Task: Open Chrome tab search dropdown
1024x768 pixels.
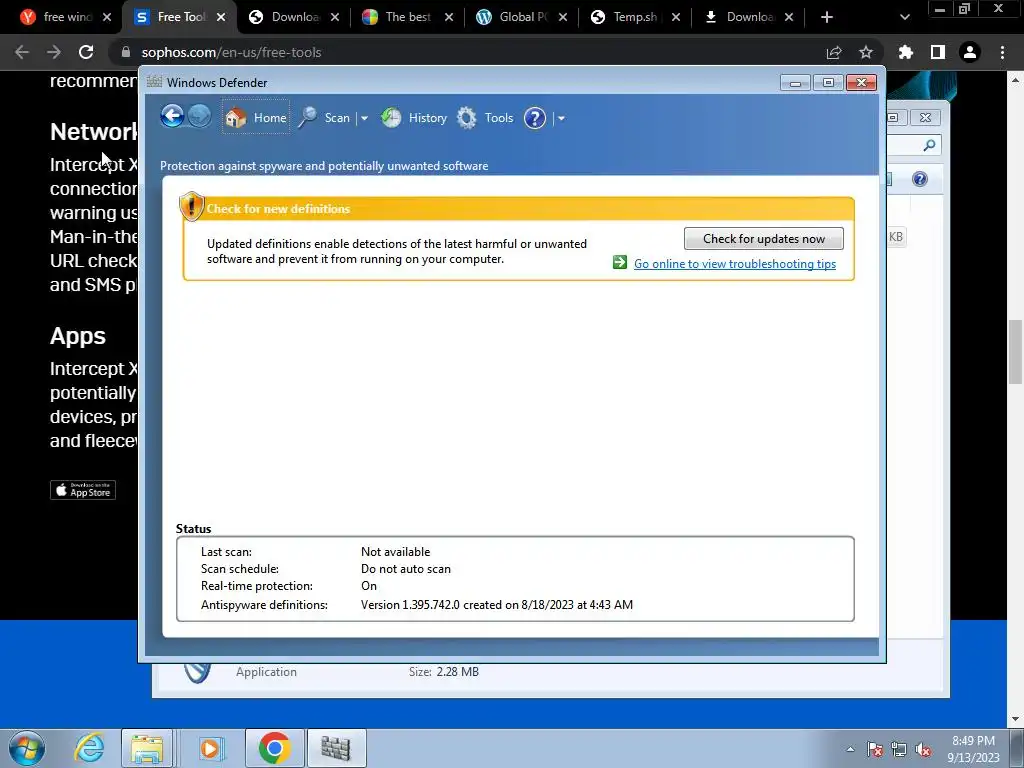Action: (904, 17)
